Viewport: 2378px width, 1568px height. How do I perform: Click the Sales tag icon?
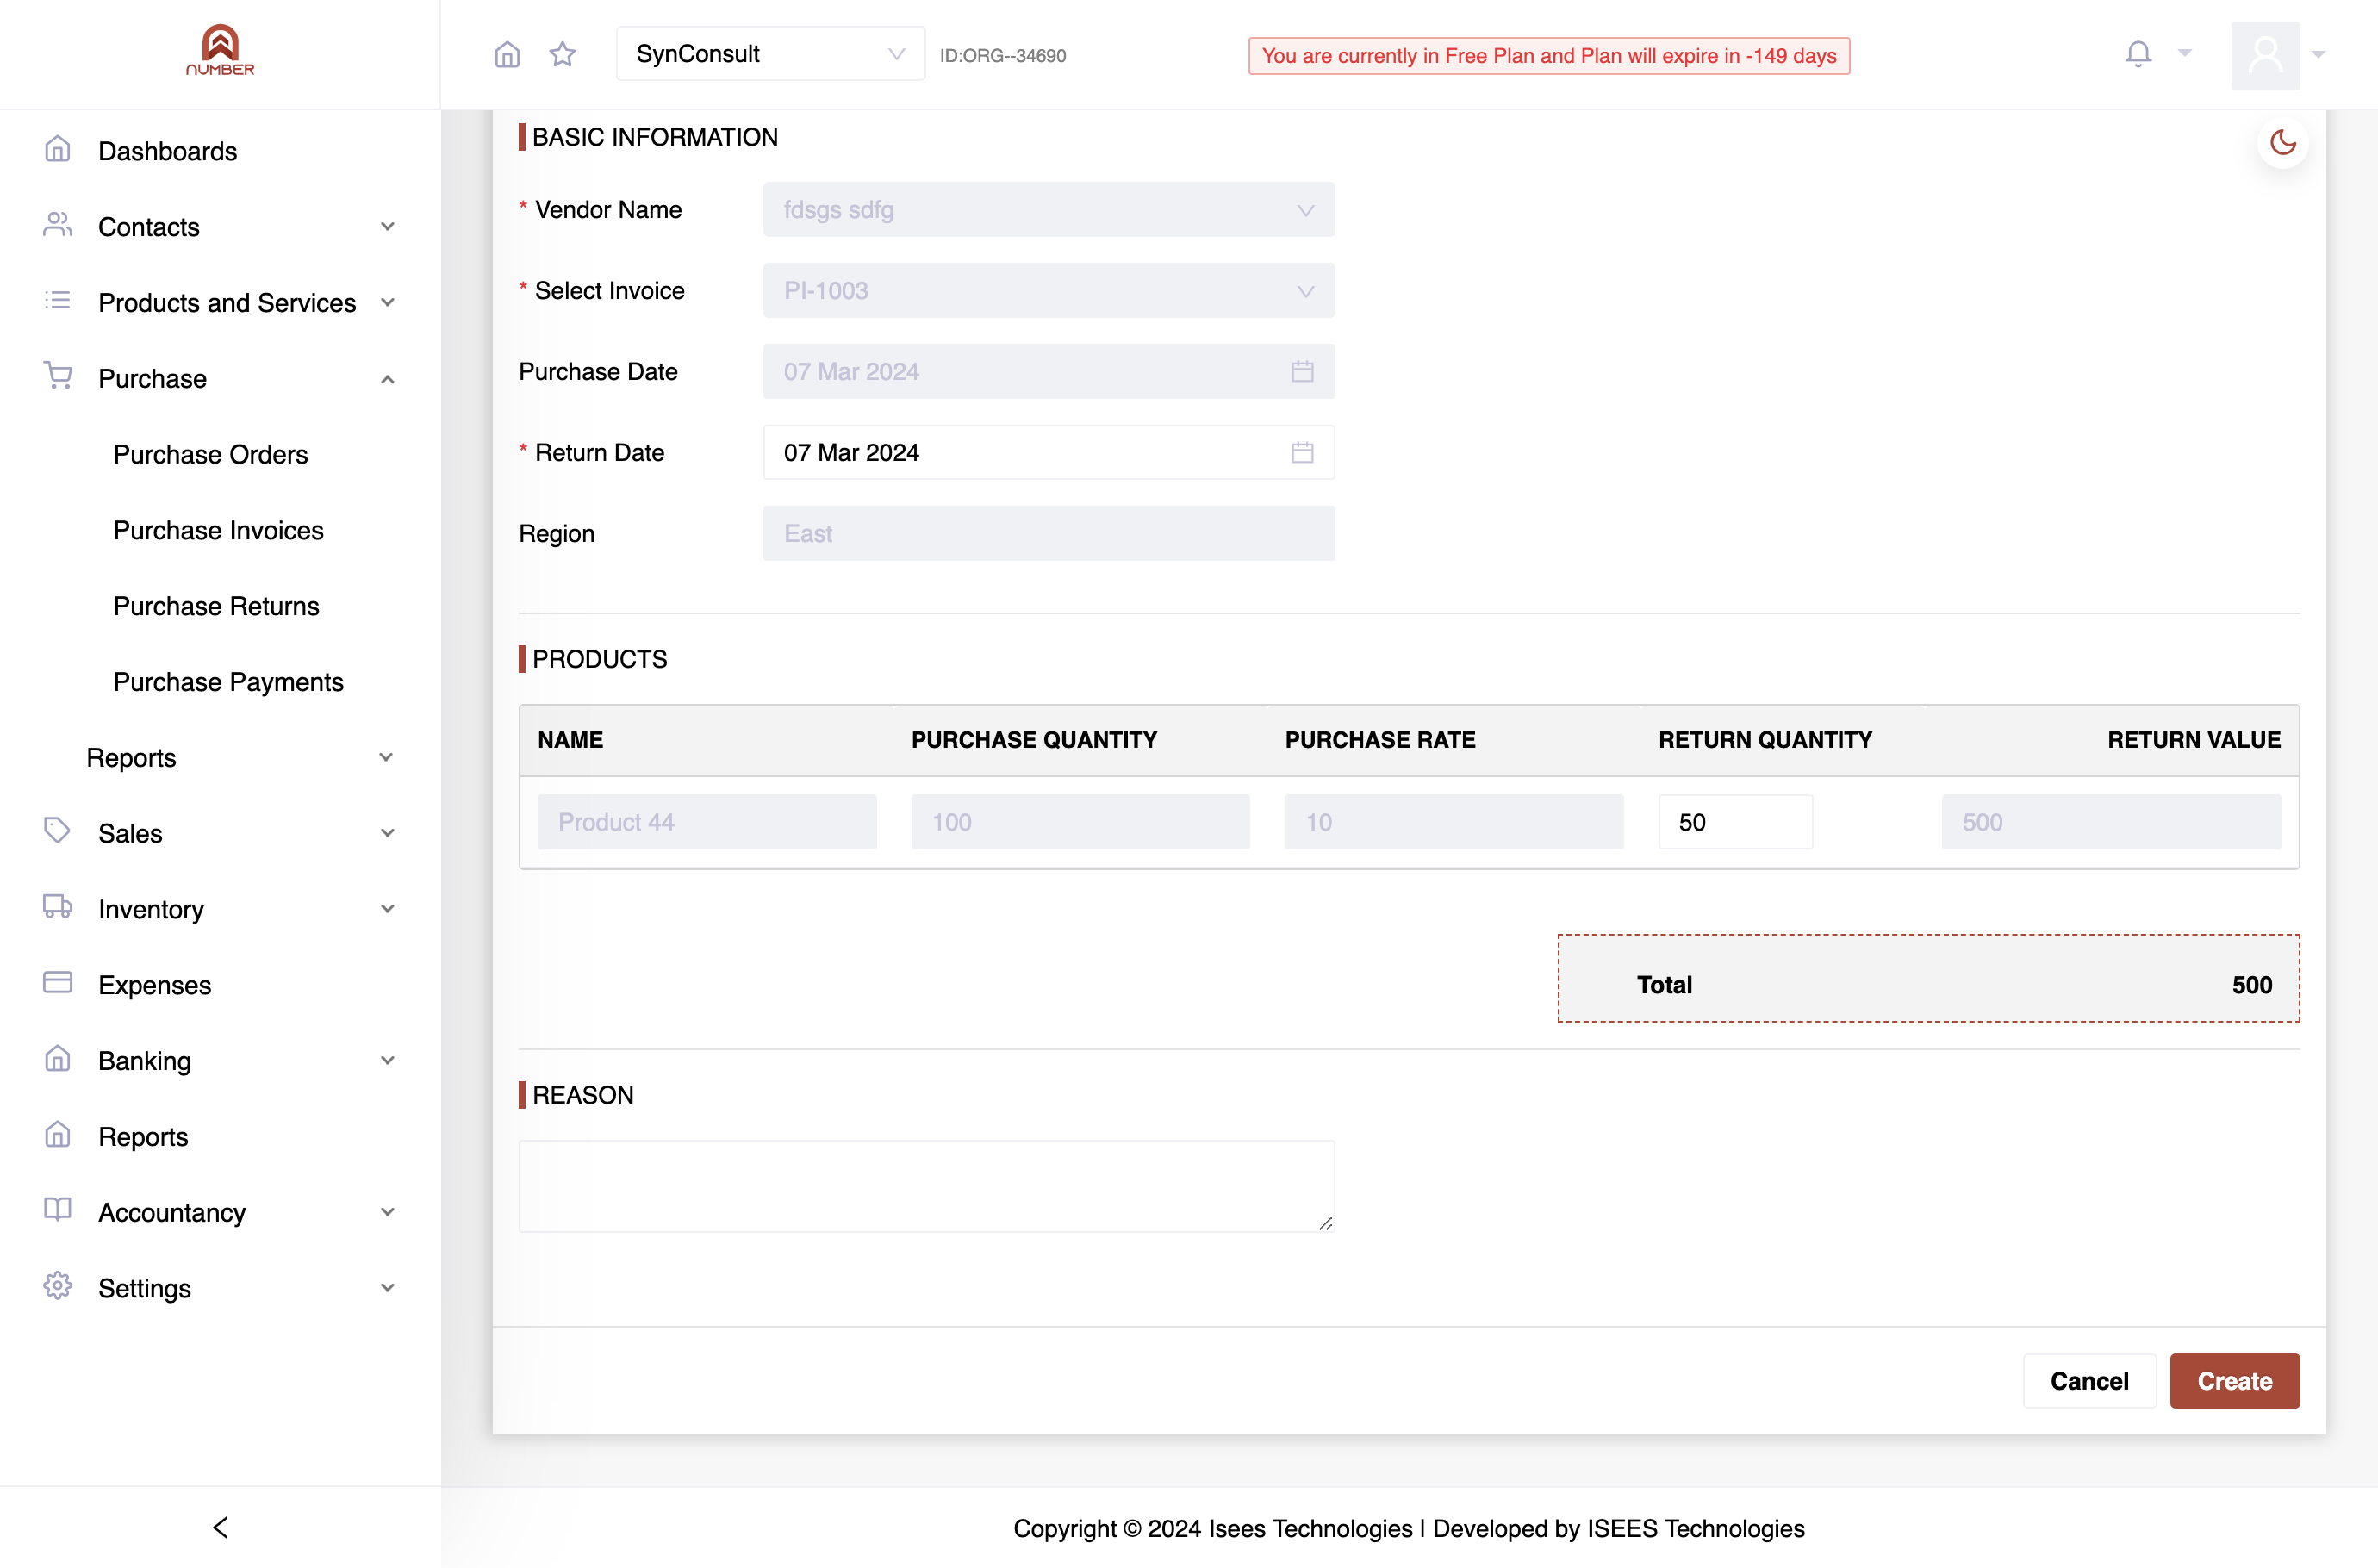pos(58,831)
